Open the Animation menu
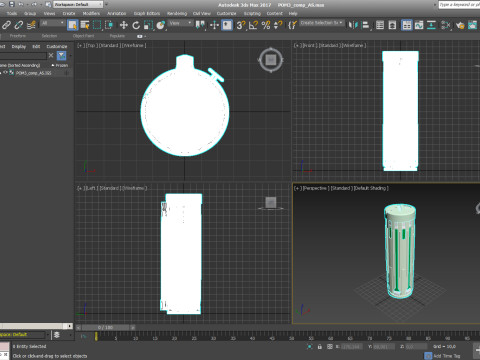 pos(117,13)
